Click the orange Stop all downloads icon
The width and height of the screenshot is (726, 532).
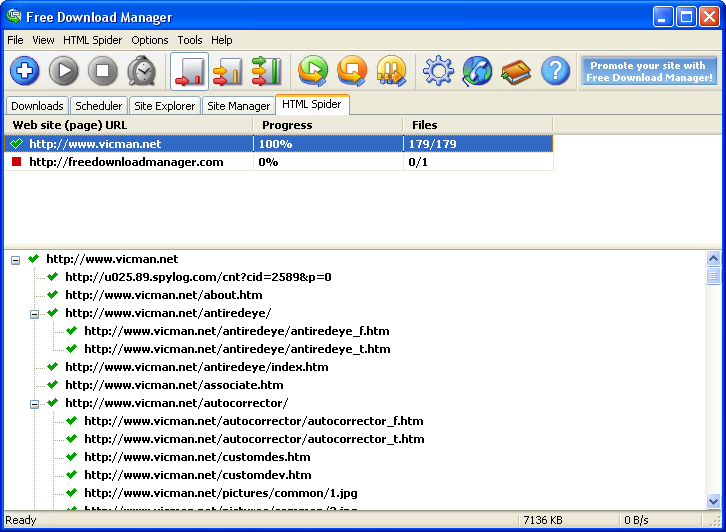tap(352, 71)
